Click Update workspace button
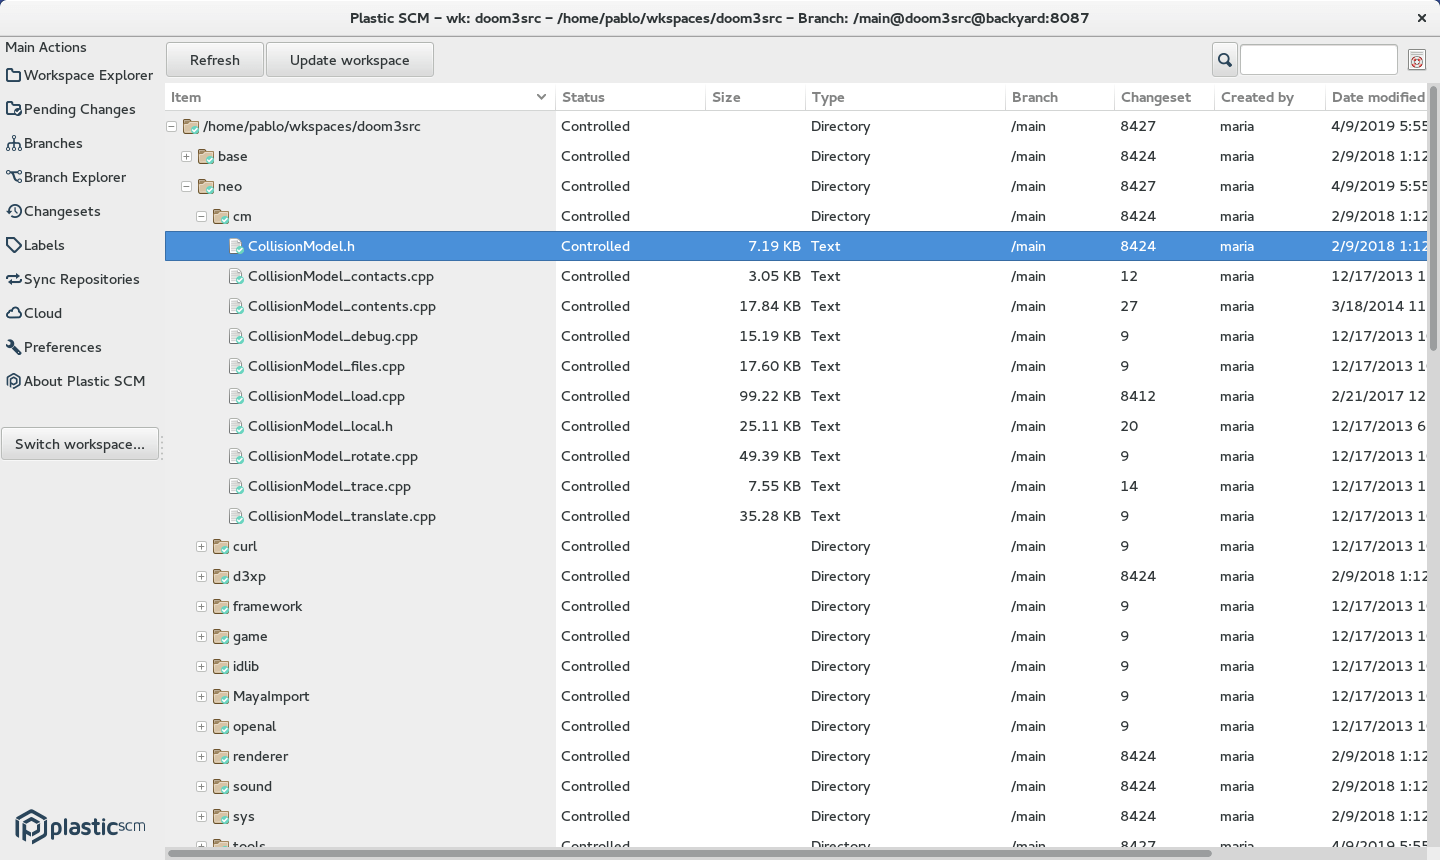This screenshot has width=1440, height=860. click(x=350, y=60)
